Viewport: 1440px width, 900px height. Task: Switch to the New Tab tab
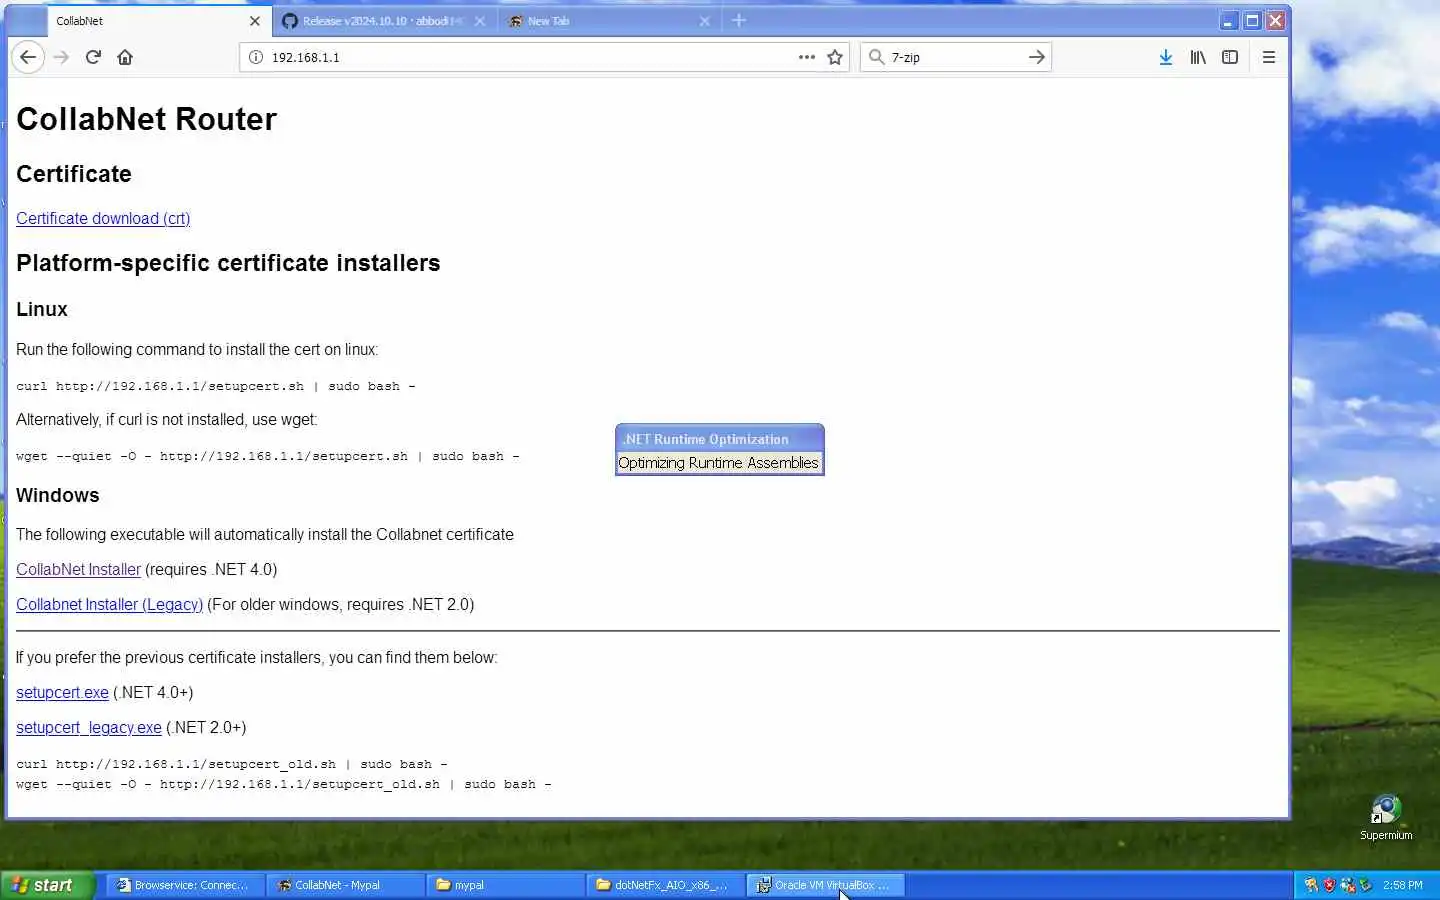(609, 21)
